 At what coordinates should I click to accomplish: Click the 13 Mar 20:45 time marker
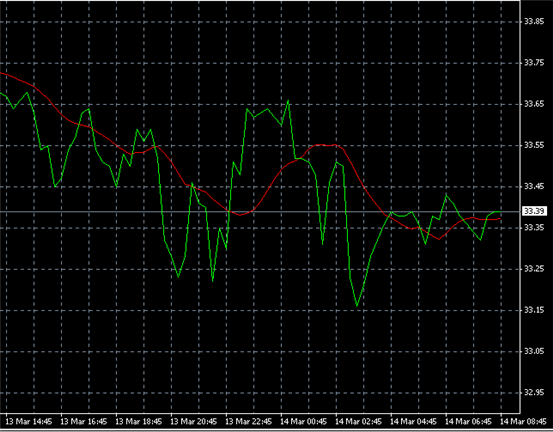click(x=194, y=422)
